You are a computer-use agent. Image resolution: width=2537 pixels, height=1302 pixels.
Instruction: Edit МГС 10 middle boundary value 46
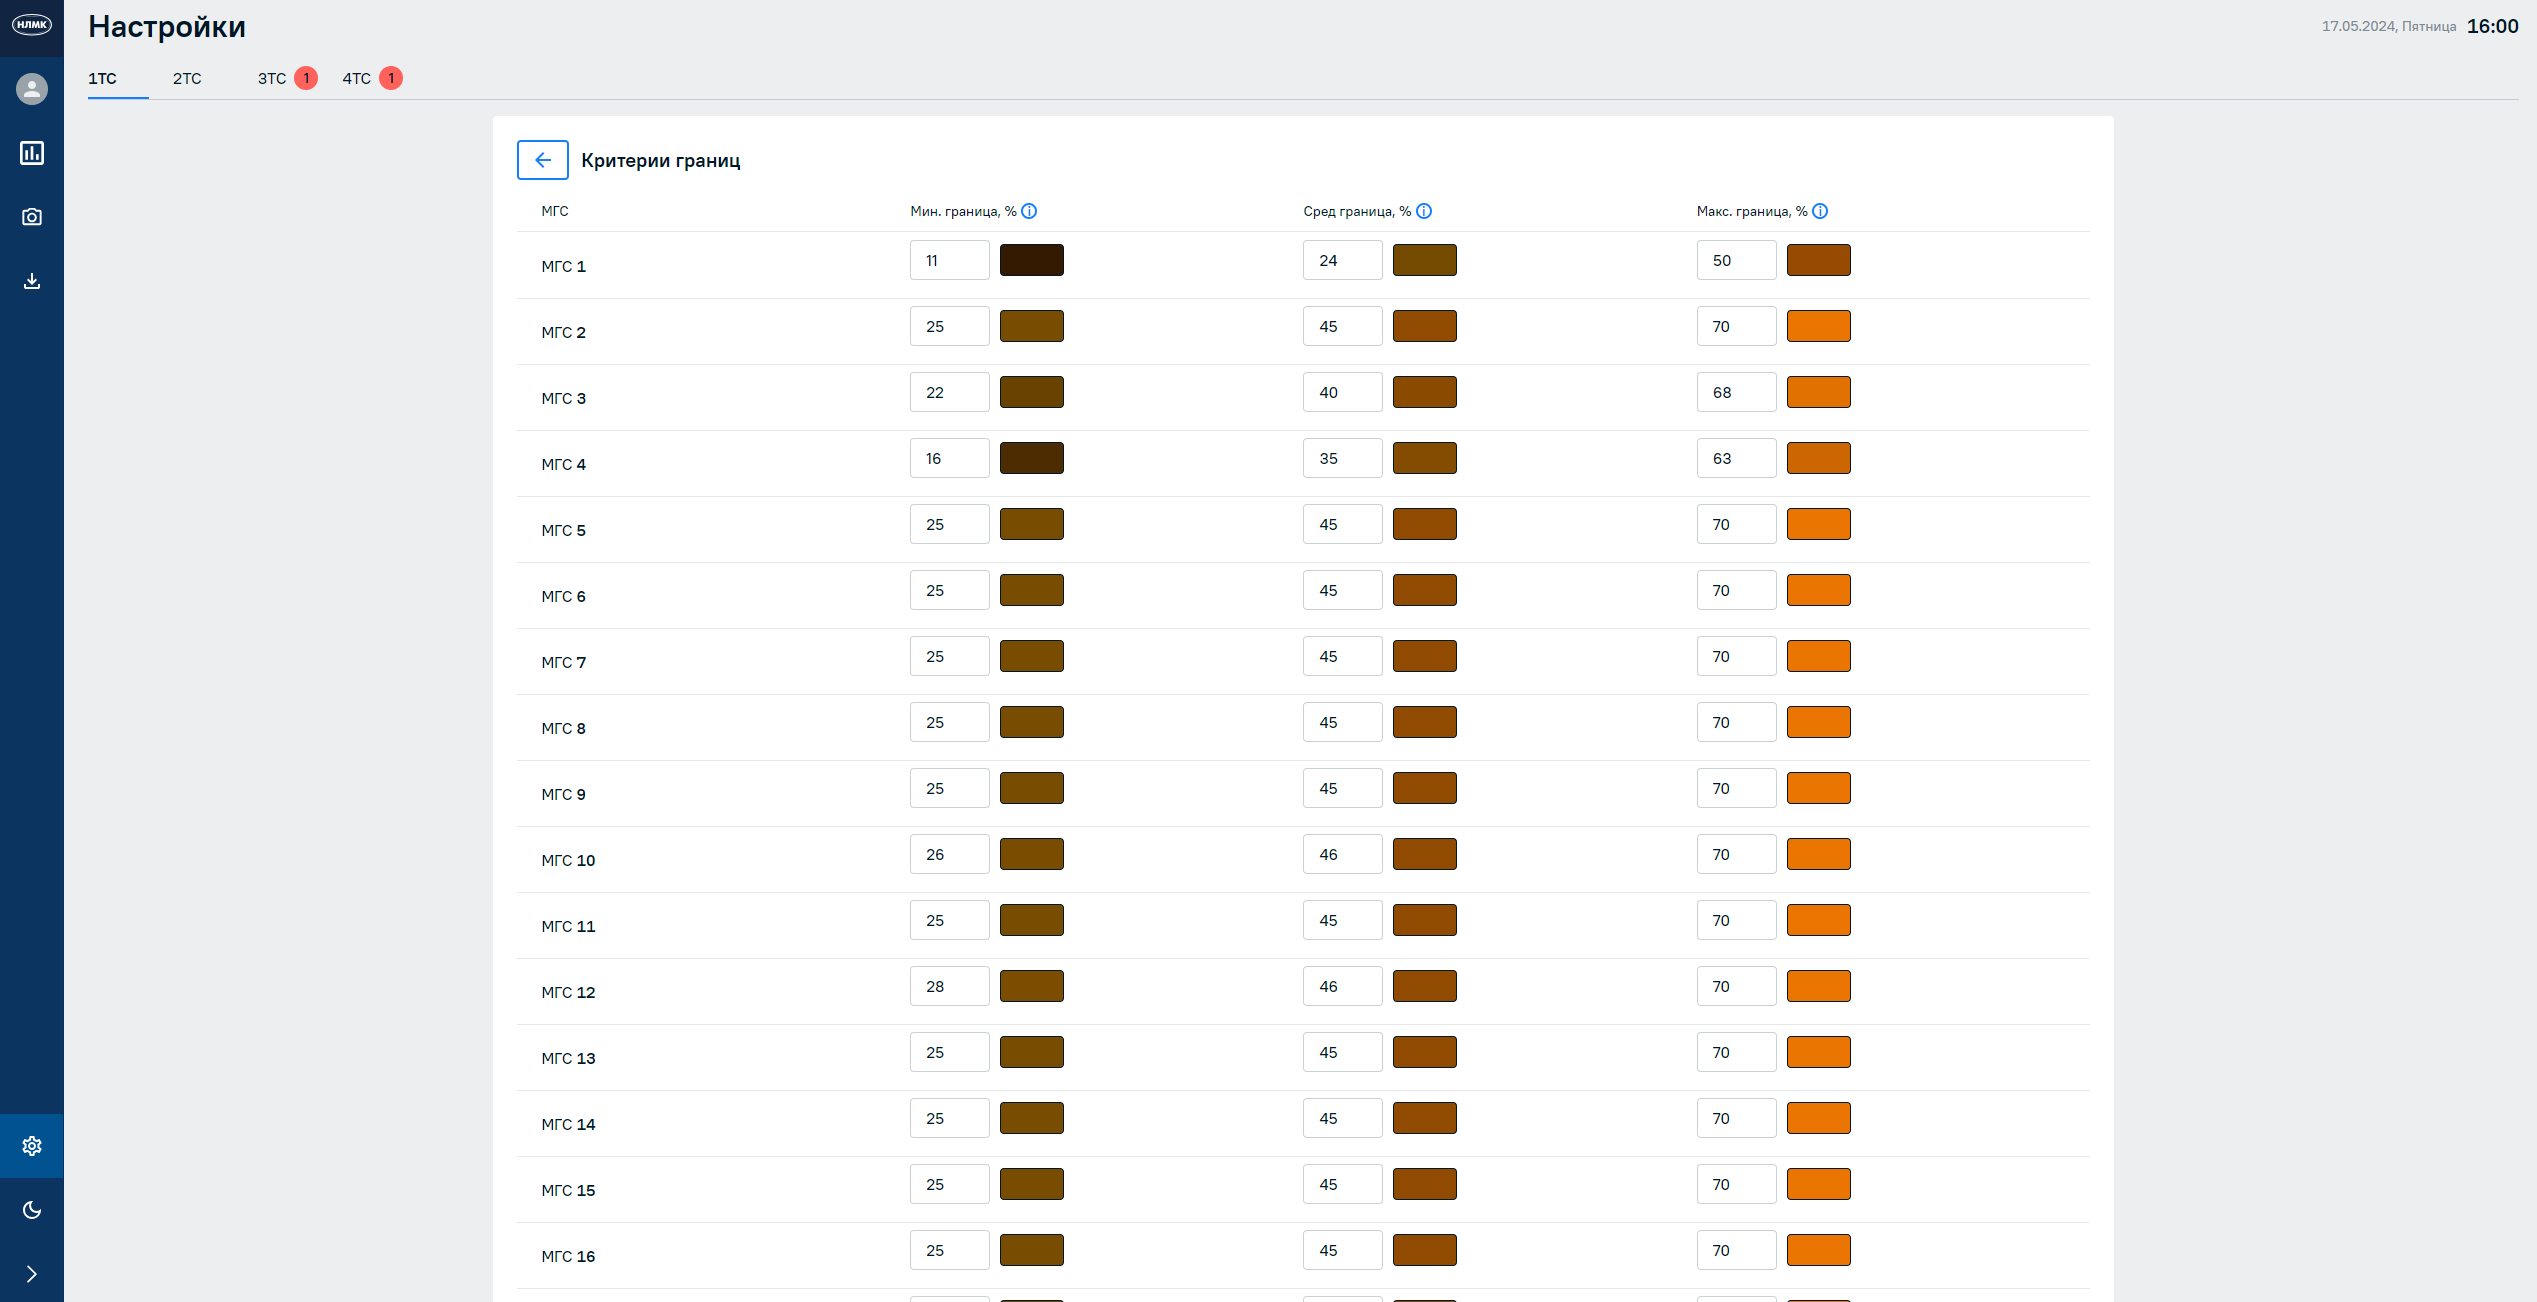[x=1343, y=854]
